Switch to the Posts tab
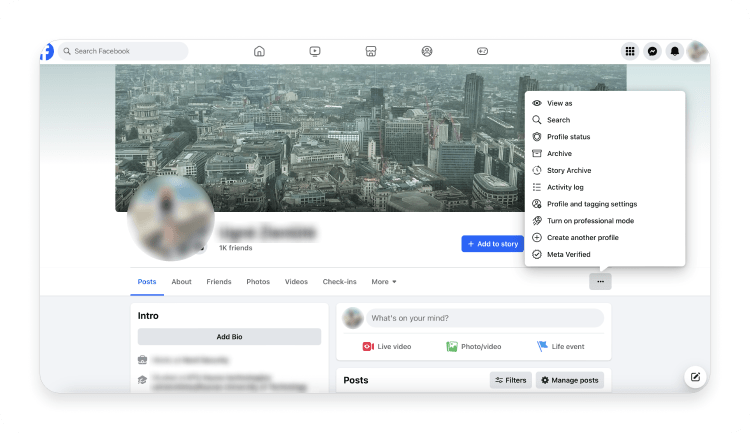The image size is (750, 433). [147, 282]
